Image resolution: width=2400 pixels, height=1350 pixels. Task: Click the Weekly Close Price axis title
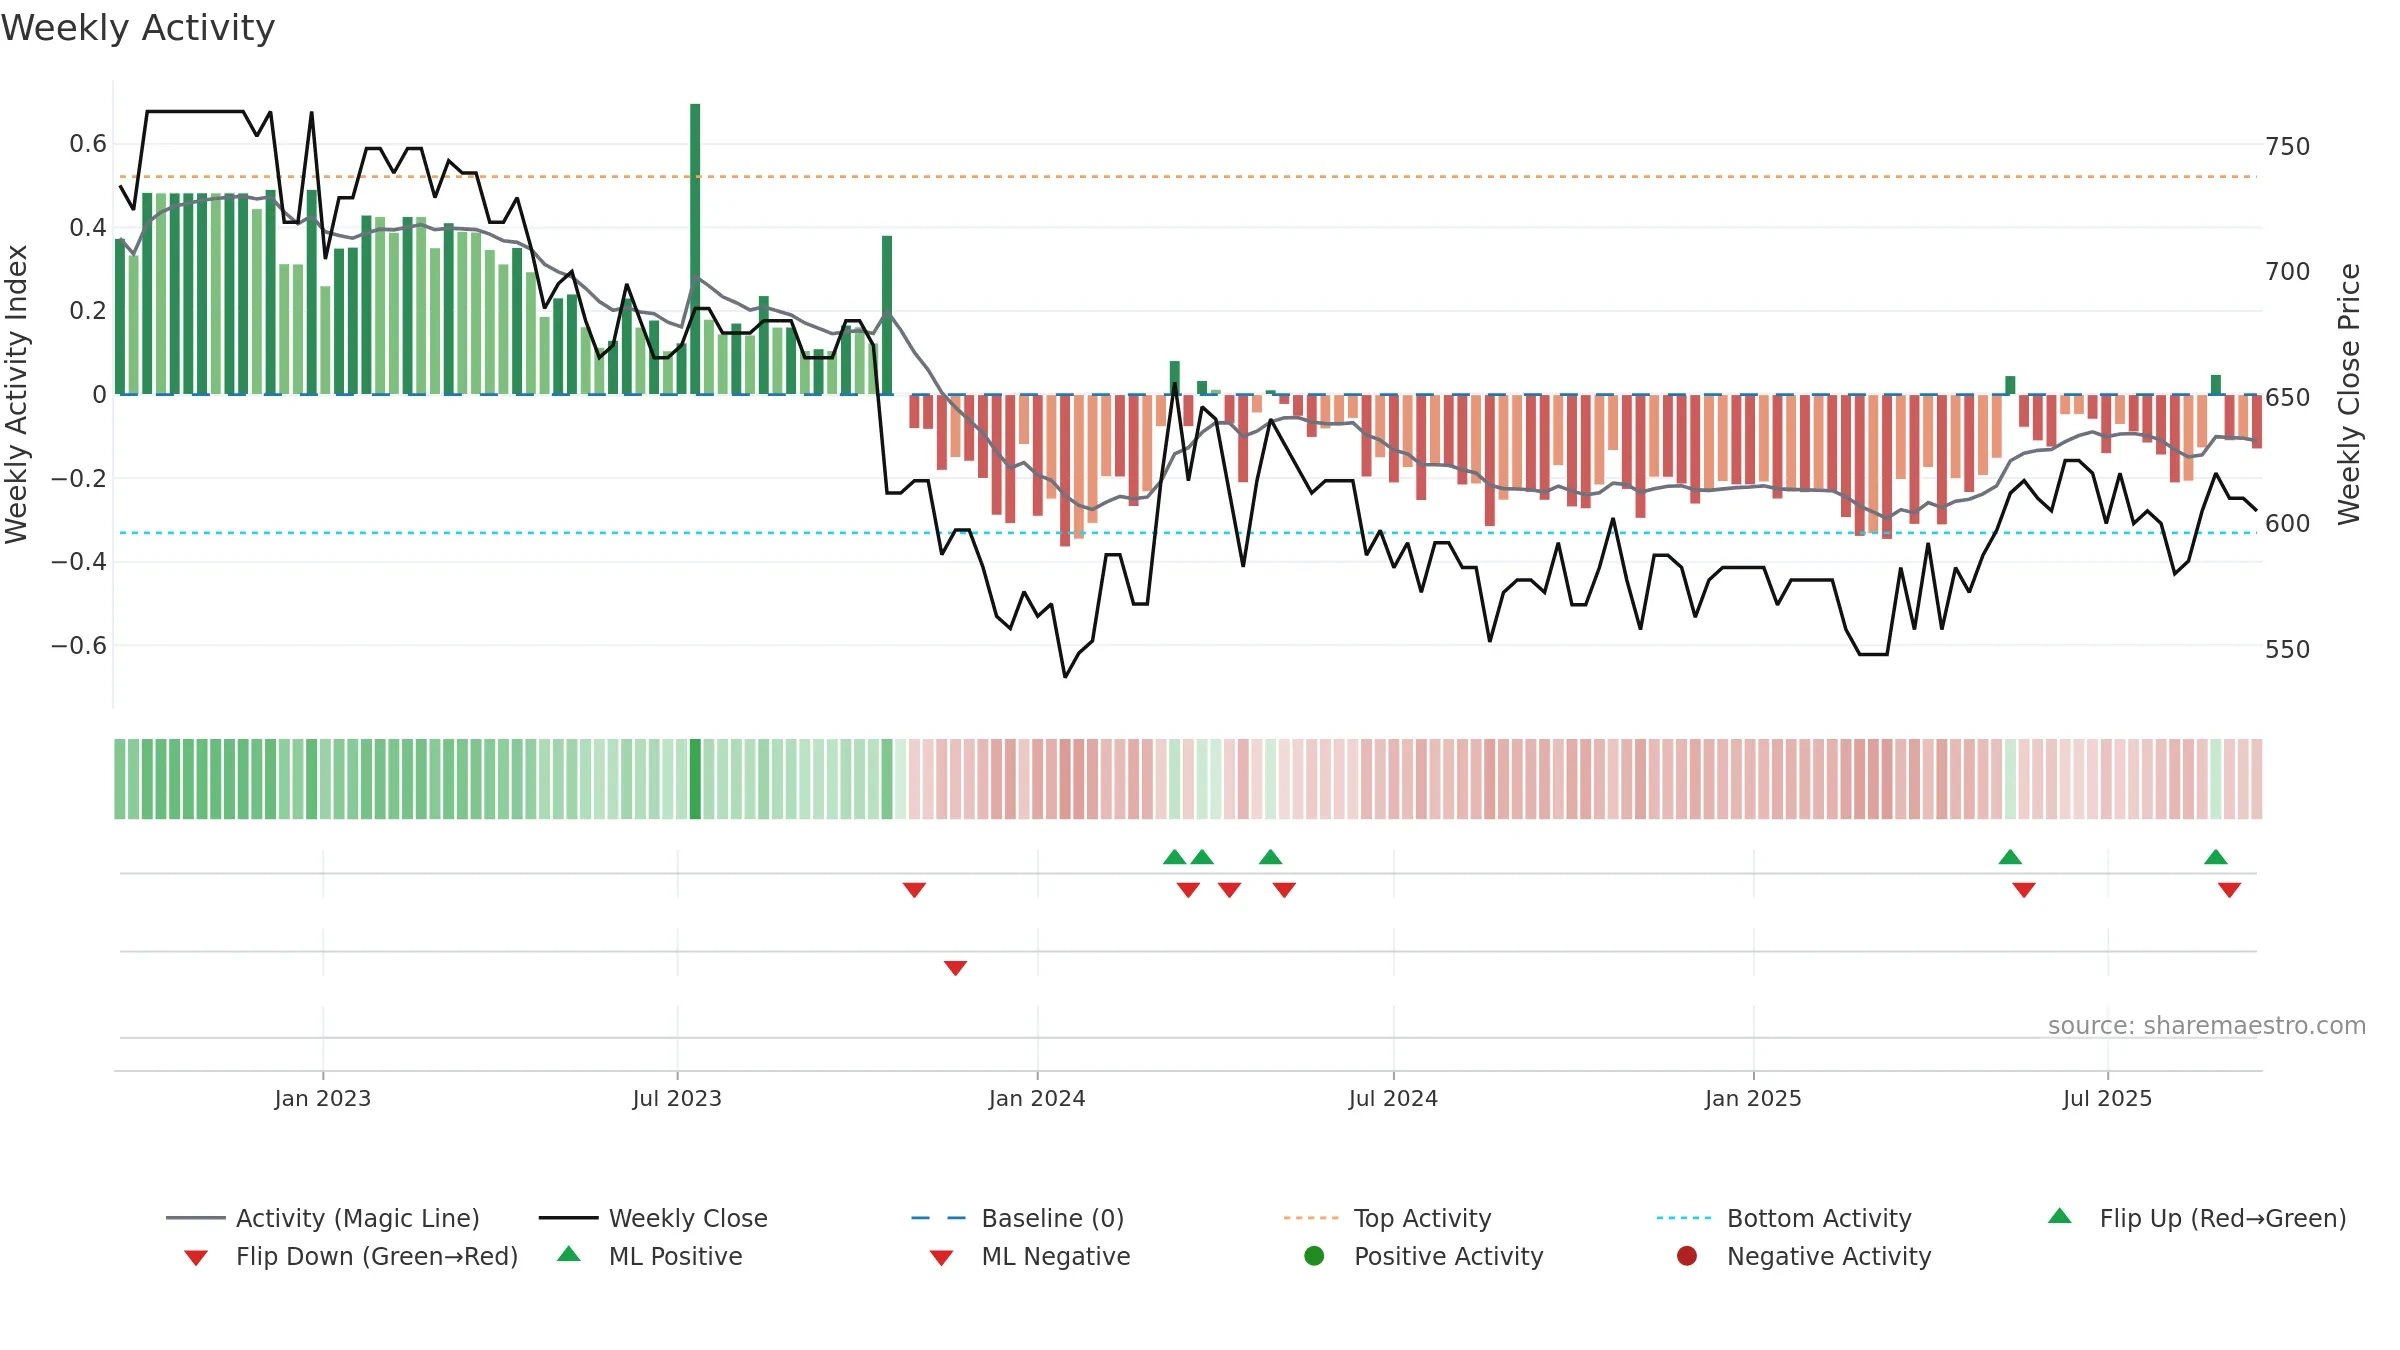pos(2349,394)
